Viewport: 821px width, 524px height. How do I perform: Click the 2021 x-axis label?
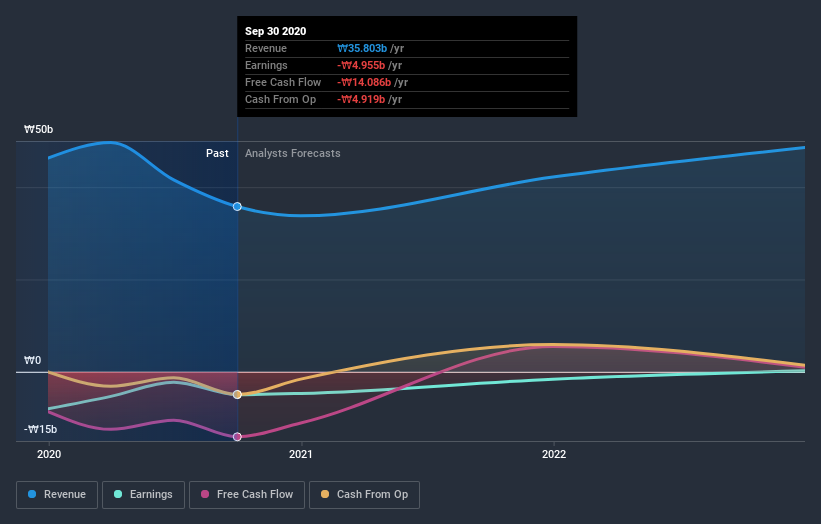point(301,454)
